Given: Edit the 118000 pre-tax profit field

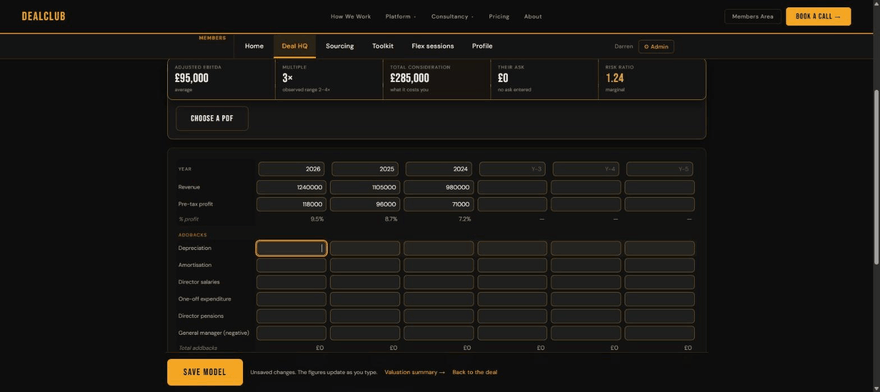Looking at the screenshot, I should pos(291,204).
